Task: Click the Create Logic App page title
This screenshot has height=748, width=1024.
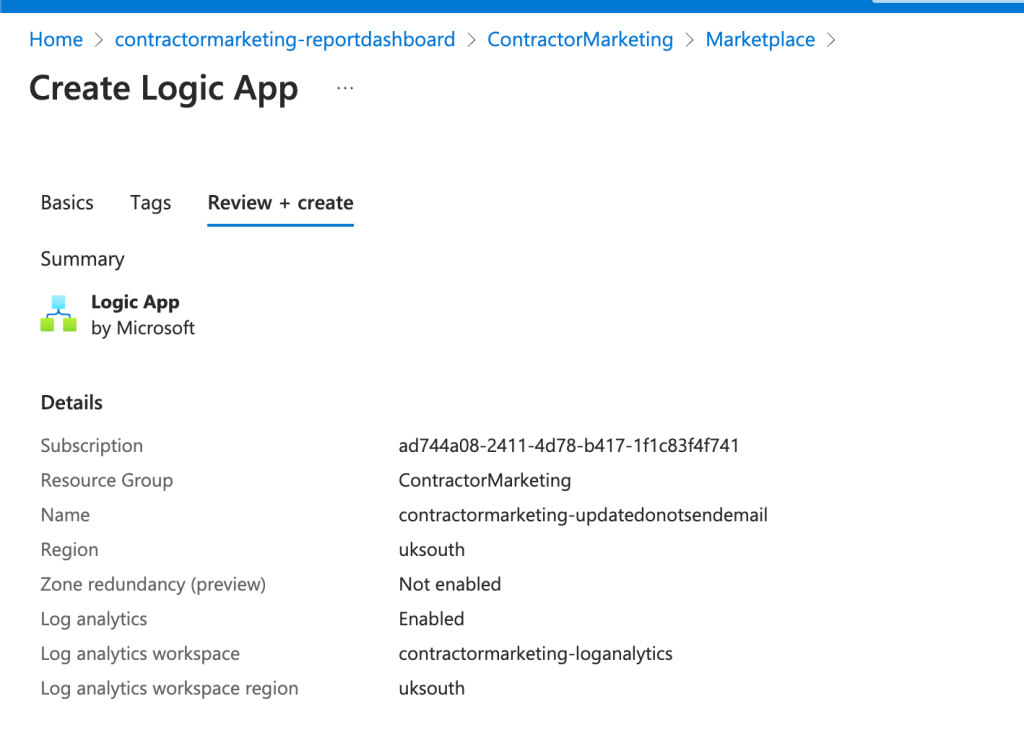Action: pyautogui.click(x=164, y=88)
